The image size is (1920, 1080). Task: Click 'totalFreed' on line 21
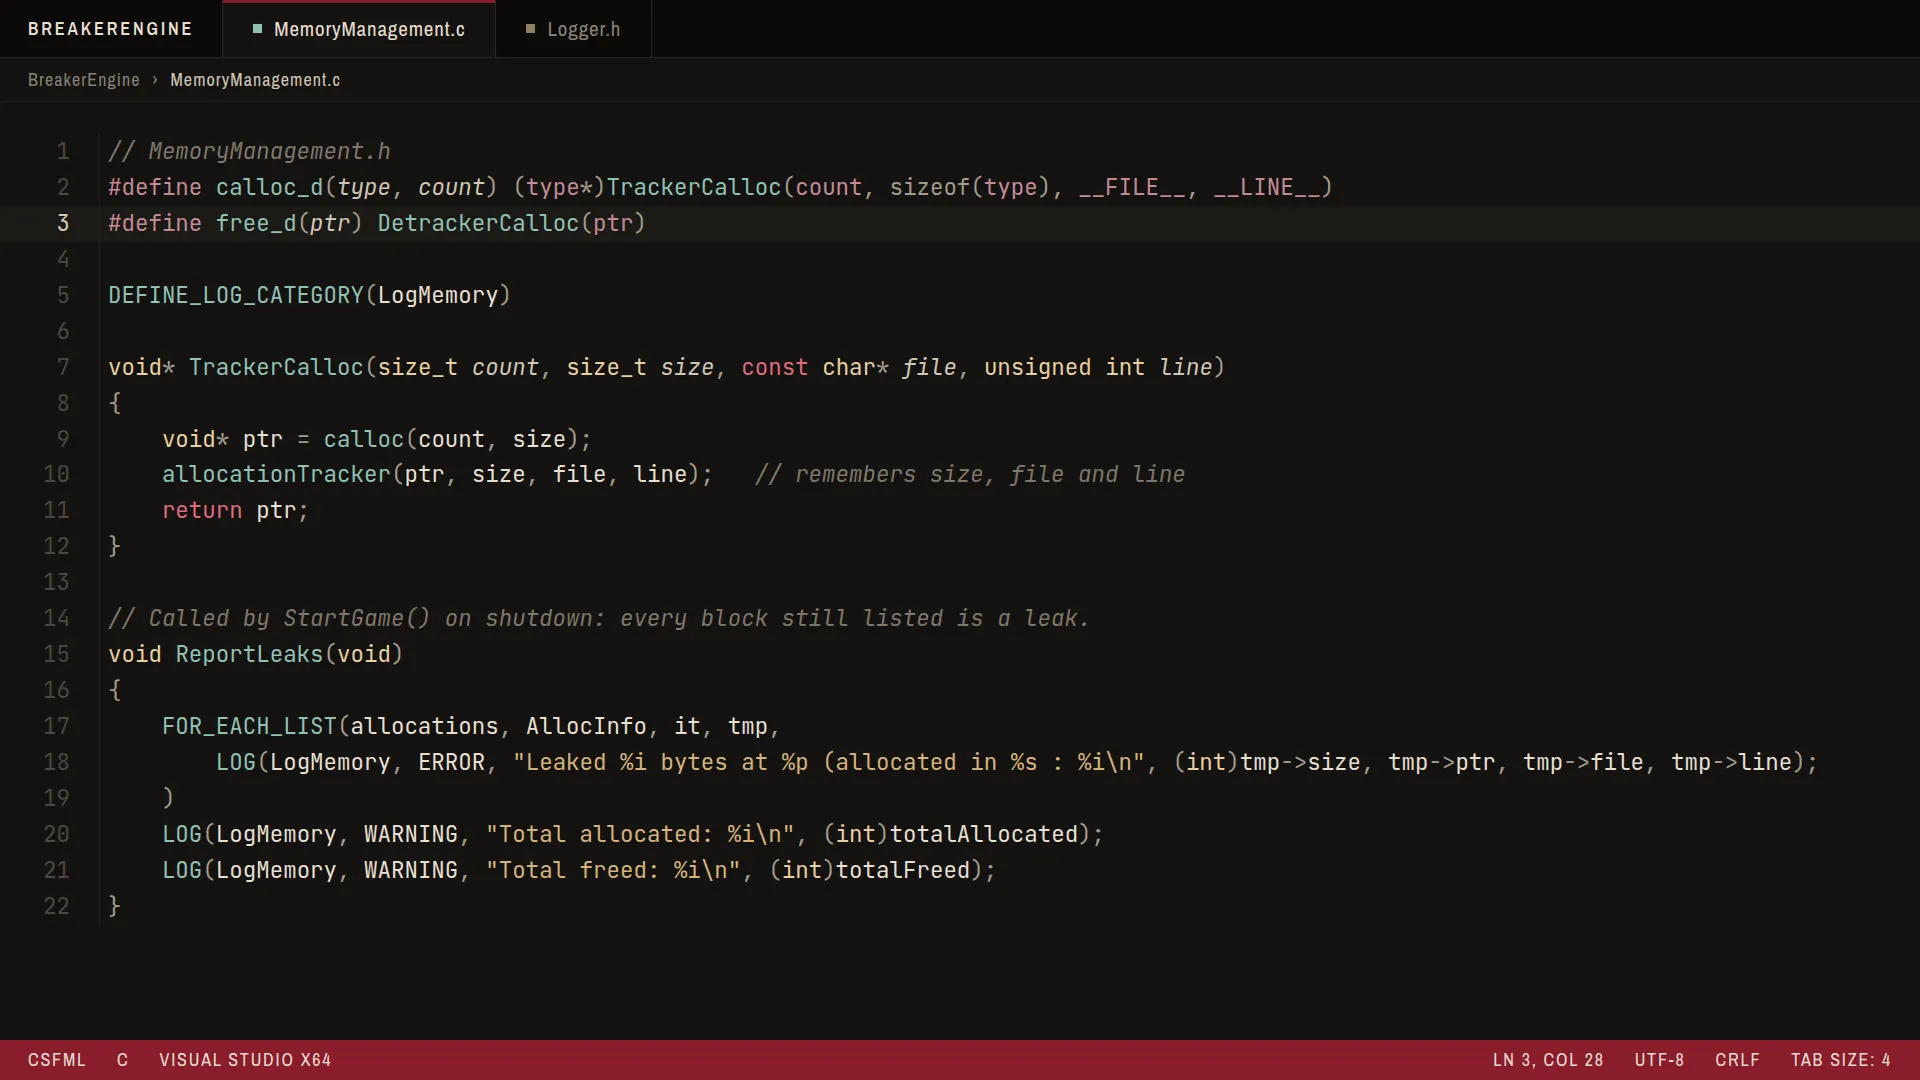pos(903,870)
